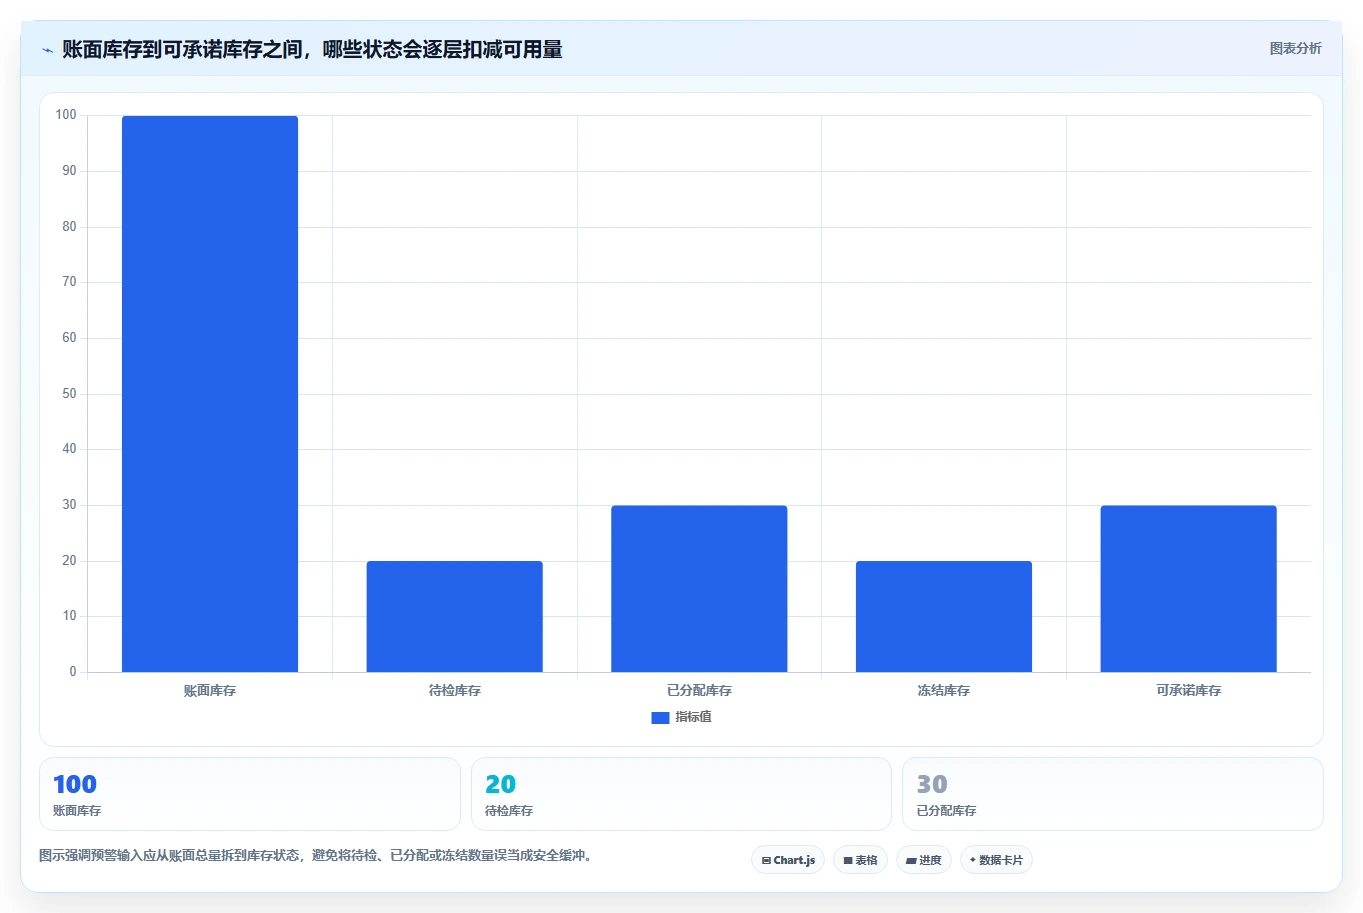
Task: Click the 可承诺库存 x-axis label
Action: 1188,691
